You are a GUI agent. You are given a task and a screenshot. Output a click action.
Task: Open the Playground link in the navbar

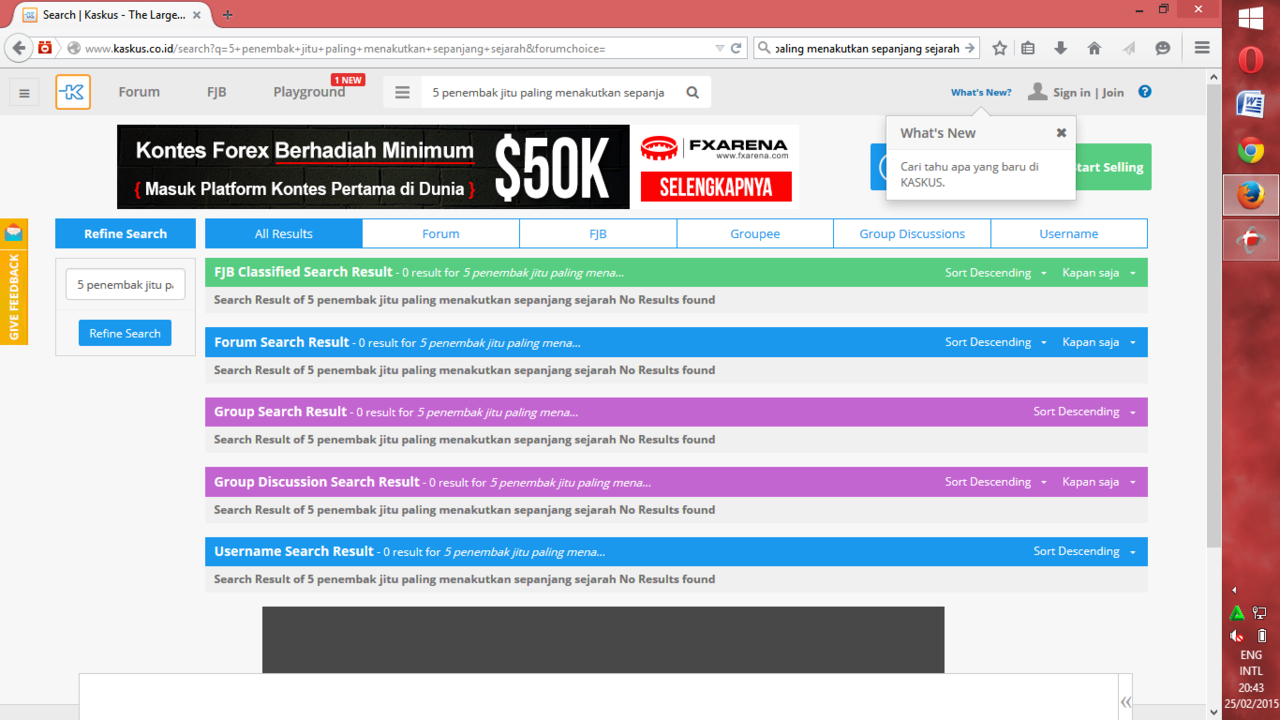click(309, 92)
